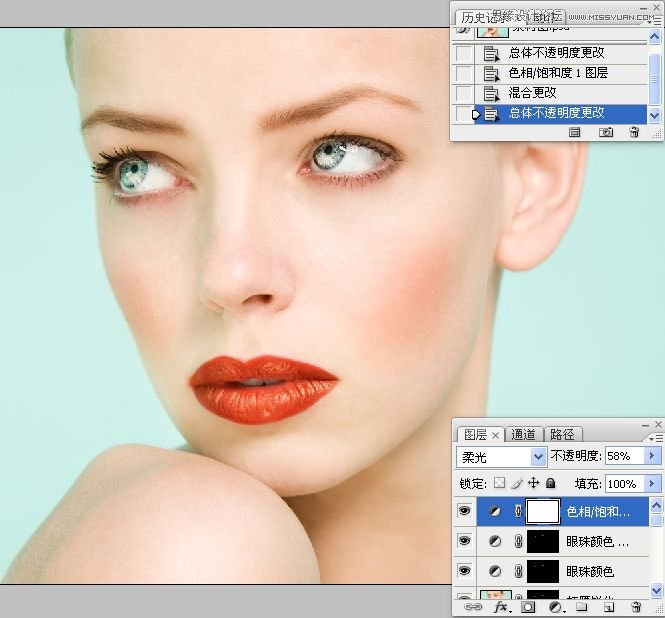Open the History panel options menu

pyautogui.click(x=655, y=22)
